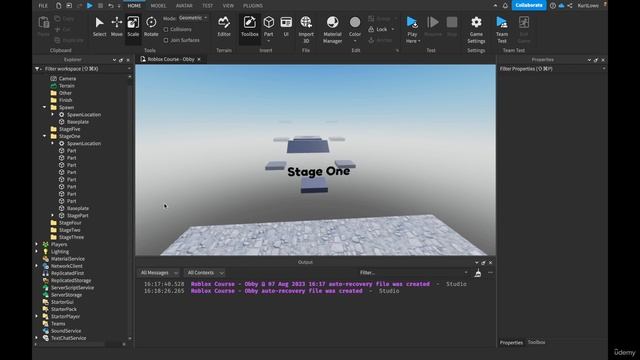Click the Collaborate button
Image resolution: width=640 pixels, height=360 pixels.
point(529,5)
